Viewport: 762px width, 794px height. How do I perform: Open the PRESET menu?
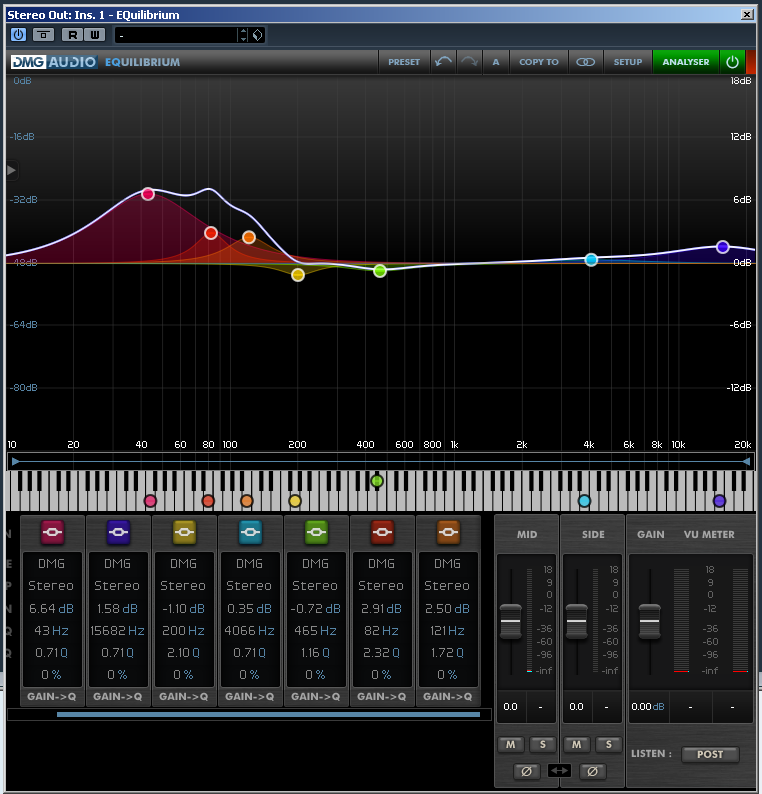(x=404, y=62)
